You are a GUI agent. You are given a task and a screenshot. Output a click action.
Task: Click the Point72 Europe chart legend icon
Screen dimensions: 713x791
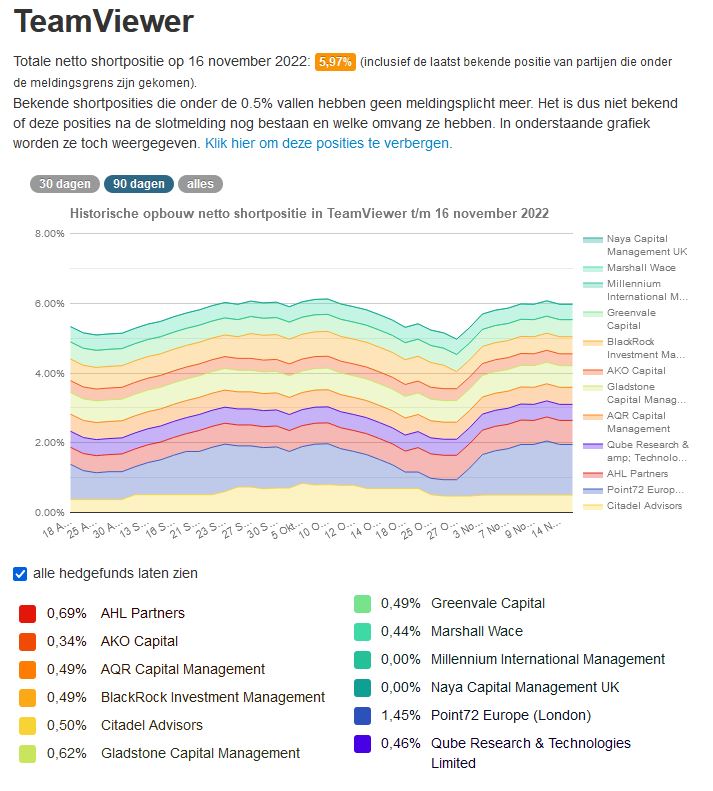click(x=593, y=490)
